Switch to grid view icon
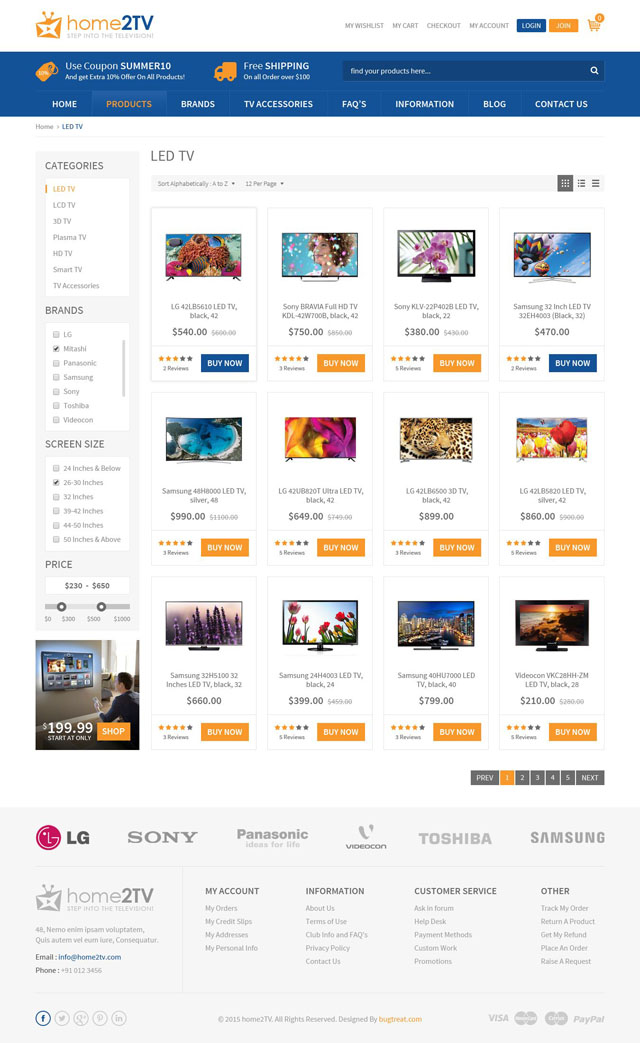 pos(565,184)
